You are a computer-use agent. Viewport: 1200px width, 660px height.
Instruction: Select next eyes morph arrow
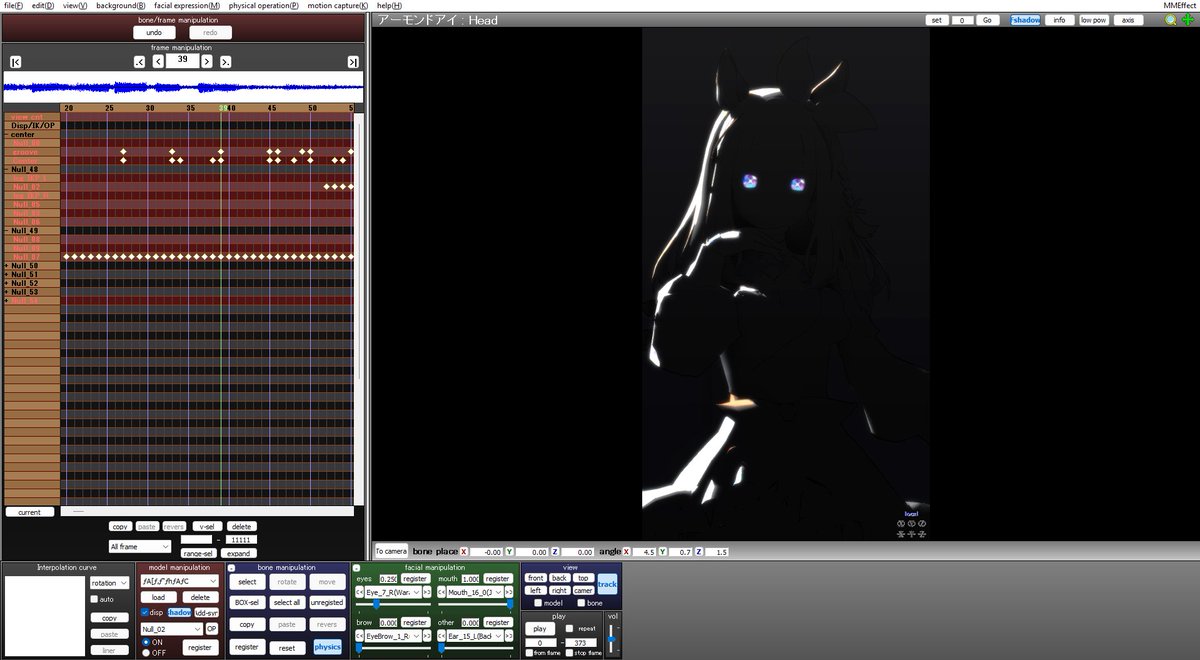click(x=427, y=592)
